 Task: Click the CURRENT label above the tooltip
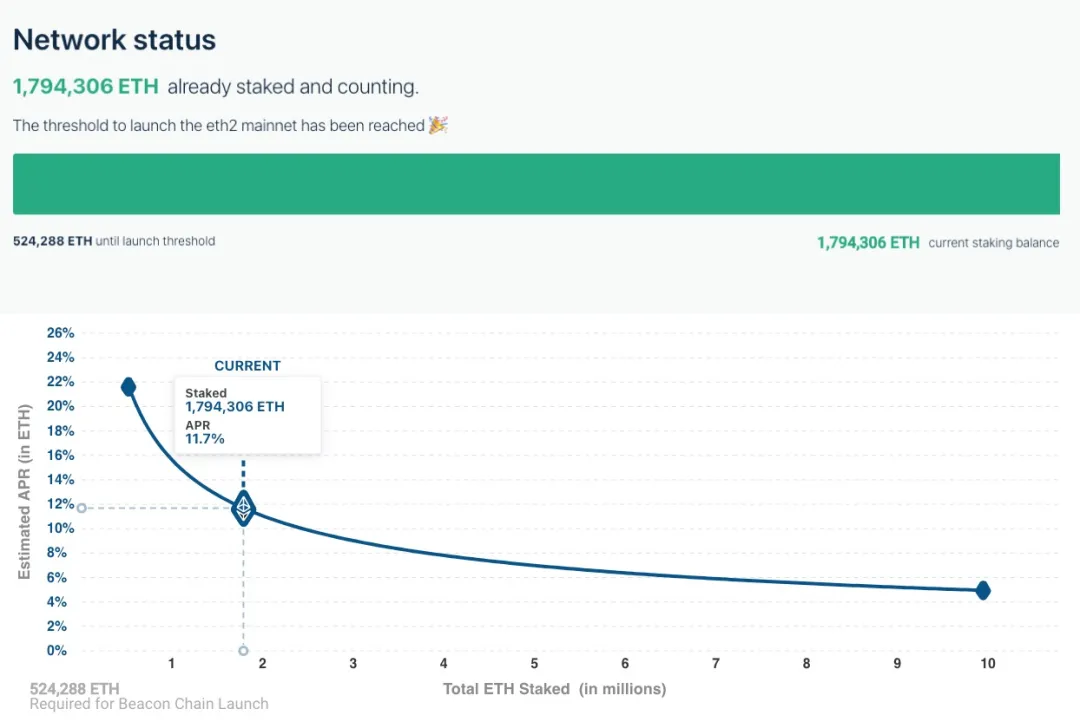tap(247, 366)
